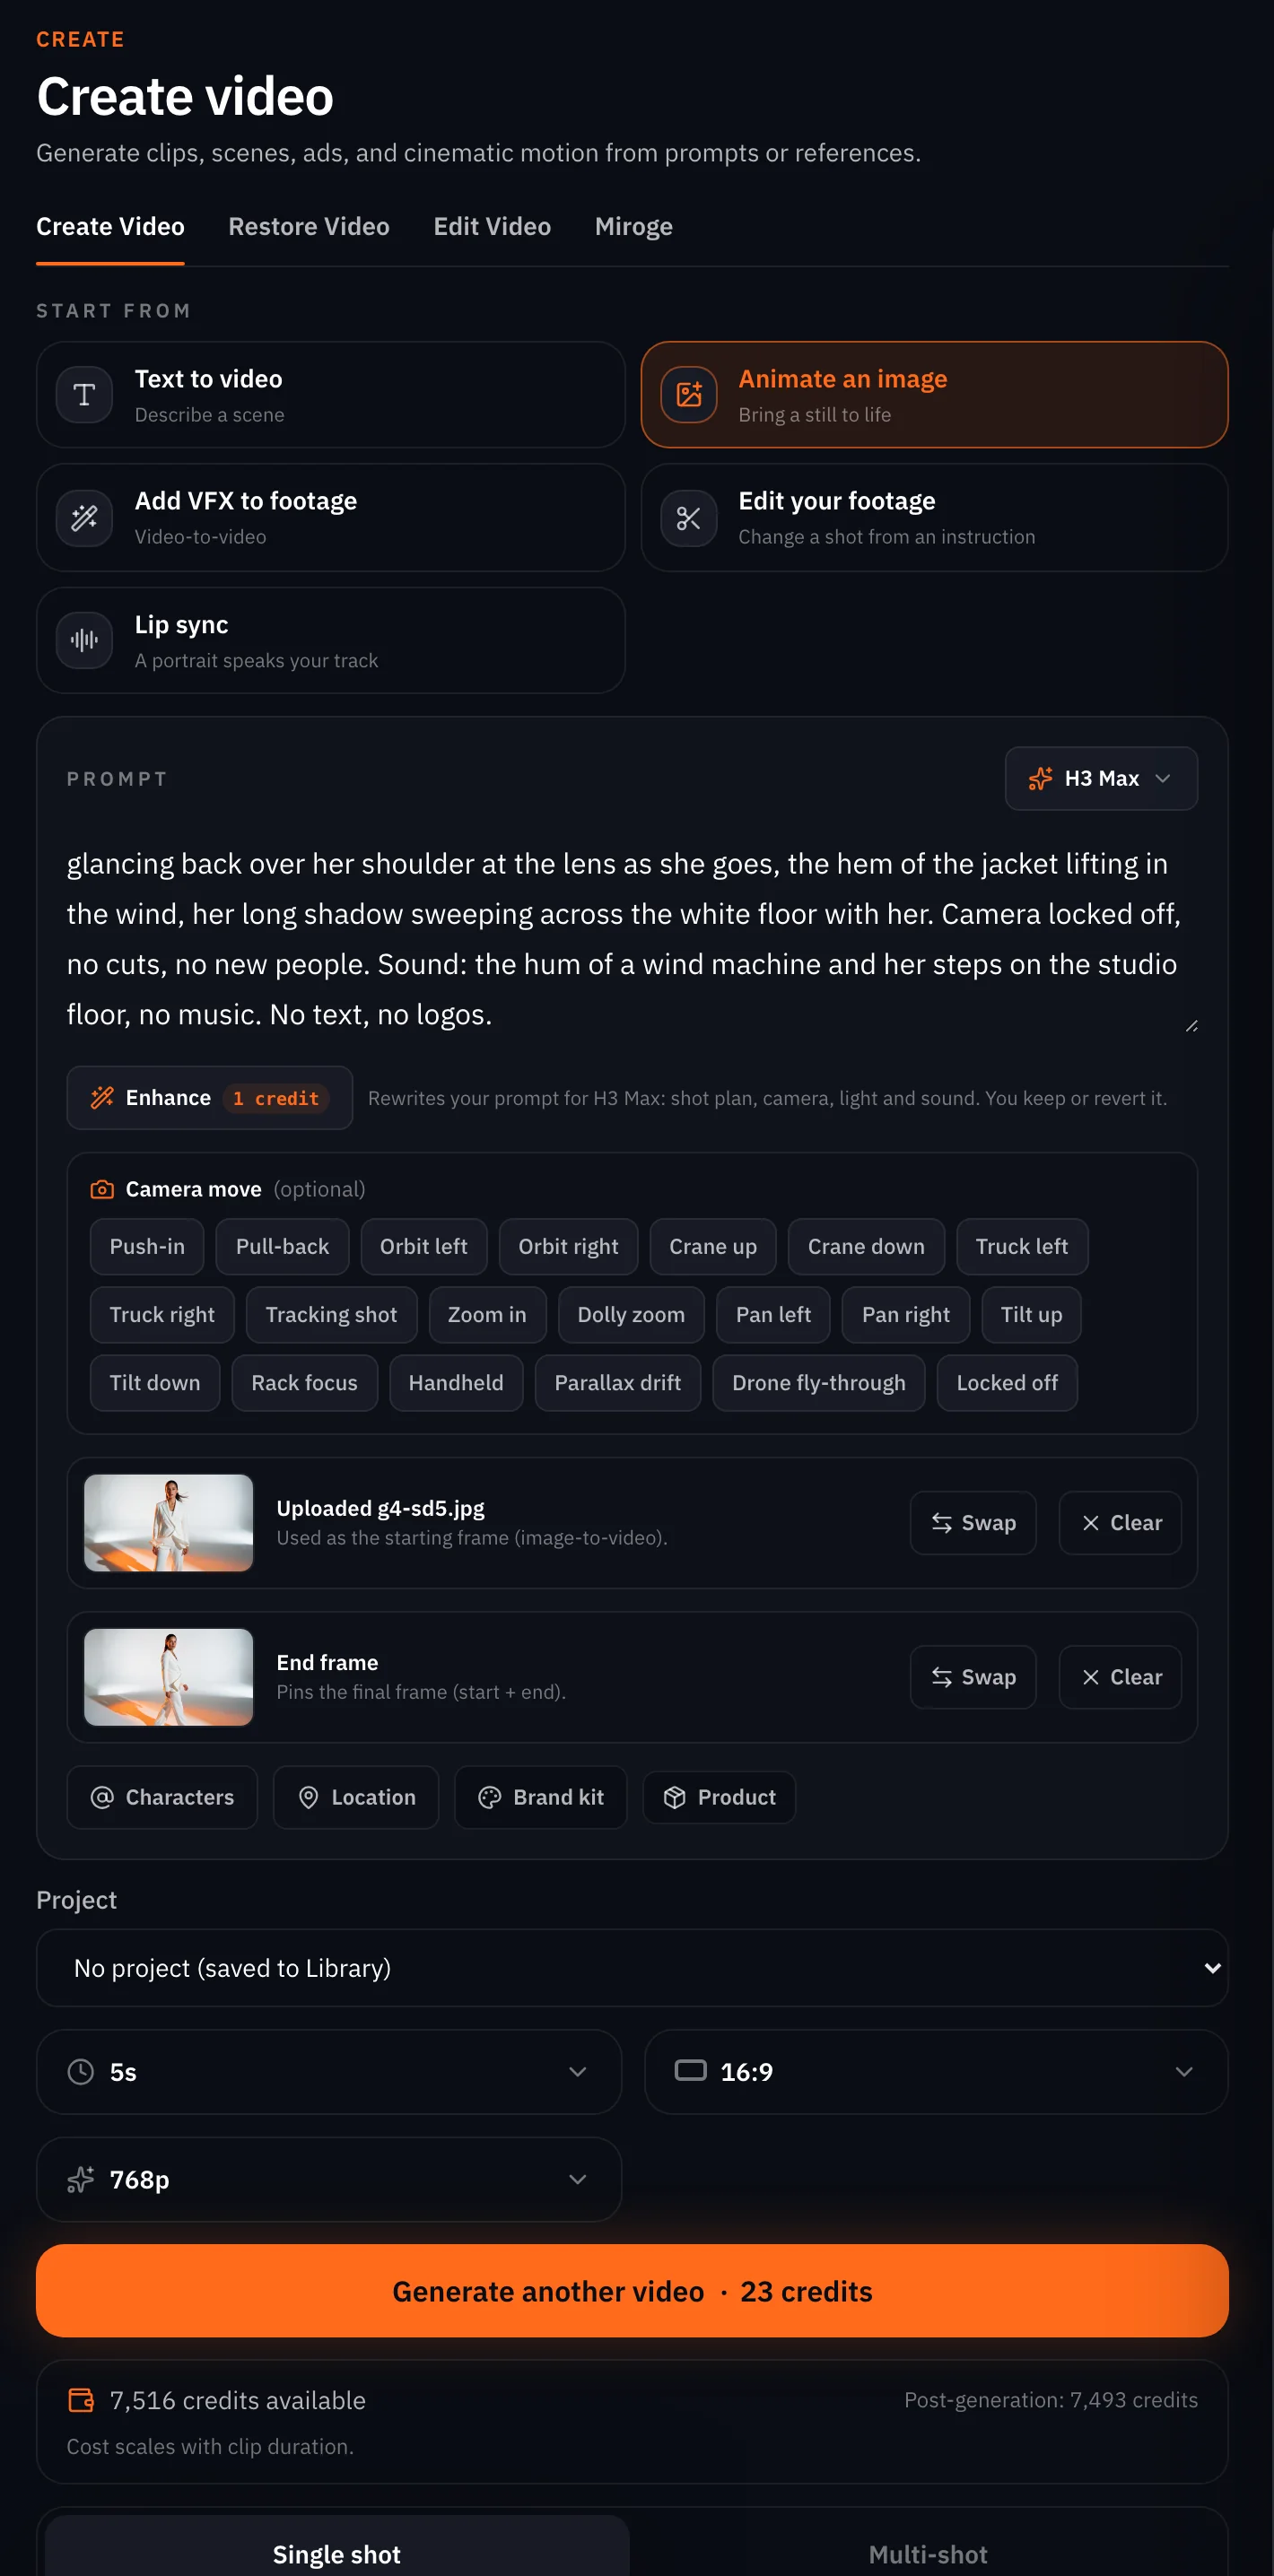The width and height of the screenshot is (1274, 2576).
Task: Open the 16:9 aspect ratio dropdown
Action: click(936, 2072)
